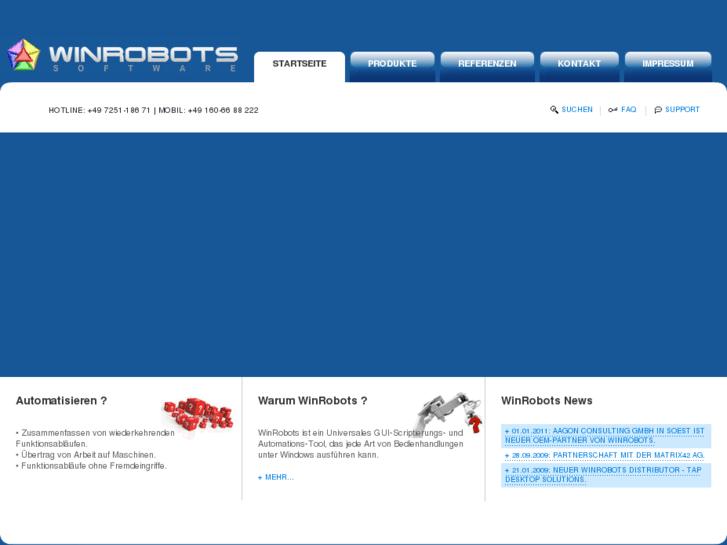
Task: Click the Automatisieren ? heading
Action: [x=61, y=401]
